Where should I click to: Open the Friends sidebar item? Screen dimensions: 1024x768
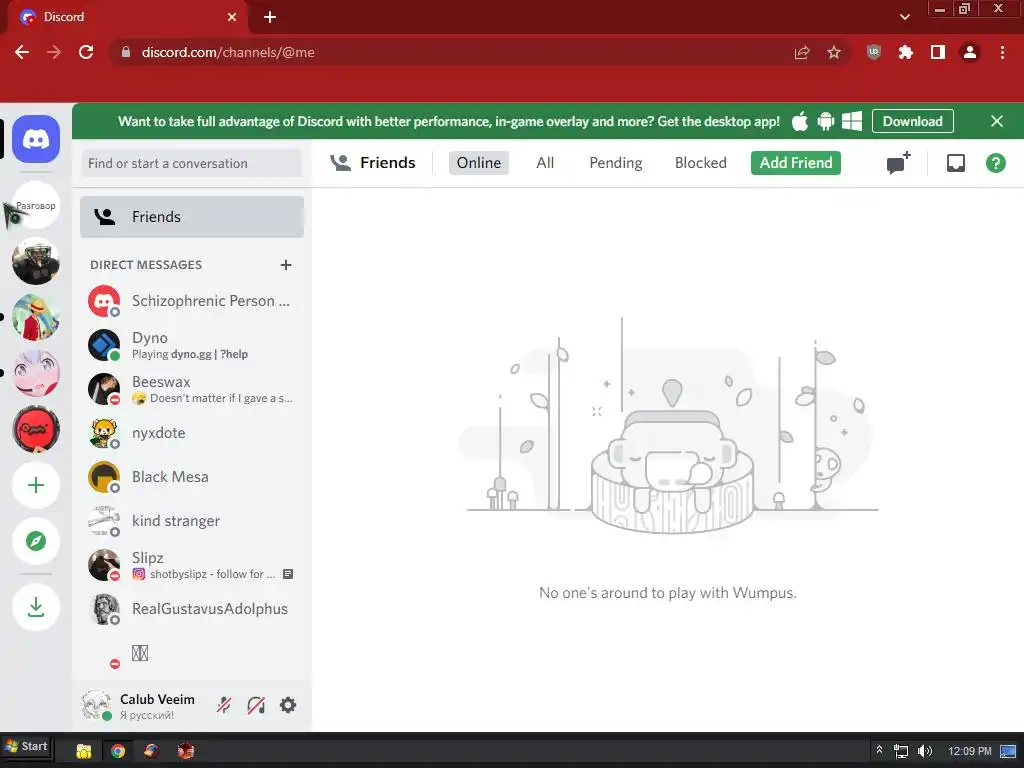pos(192,217)
